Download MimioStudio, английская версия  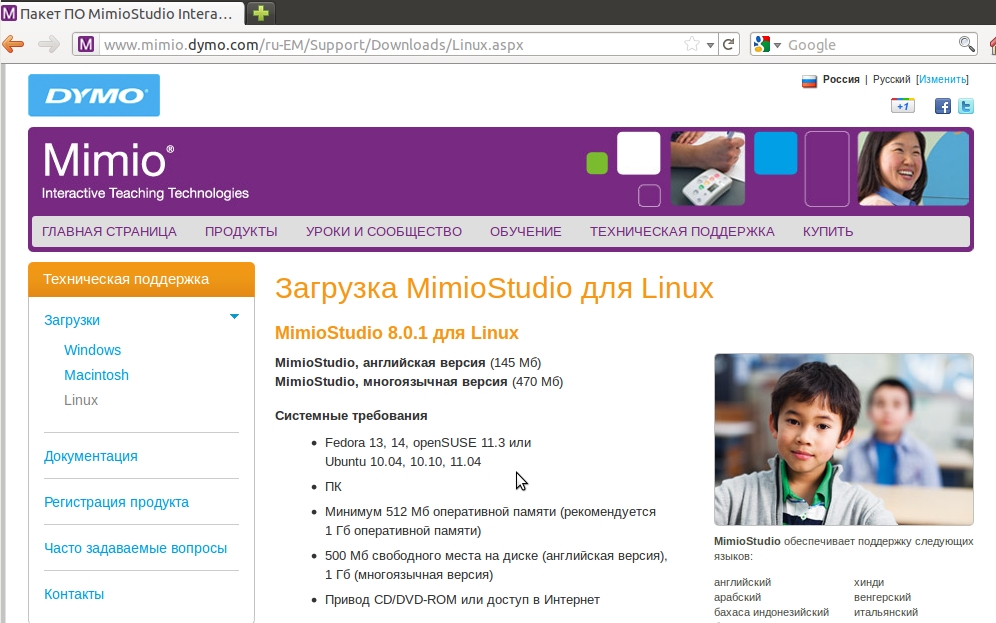380,363
